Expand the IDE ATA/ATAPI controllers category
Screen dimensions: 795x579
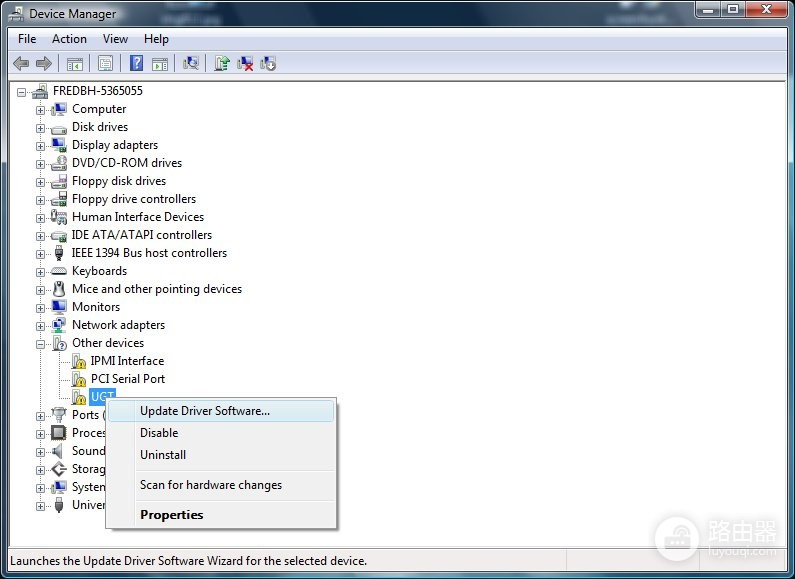point(40,236)
